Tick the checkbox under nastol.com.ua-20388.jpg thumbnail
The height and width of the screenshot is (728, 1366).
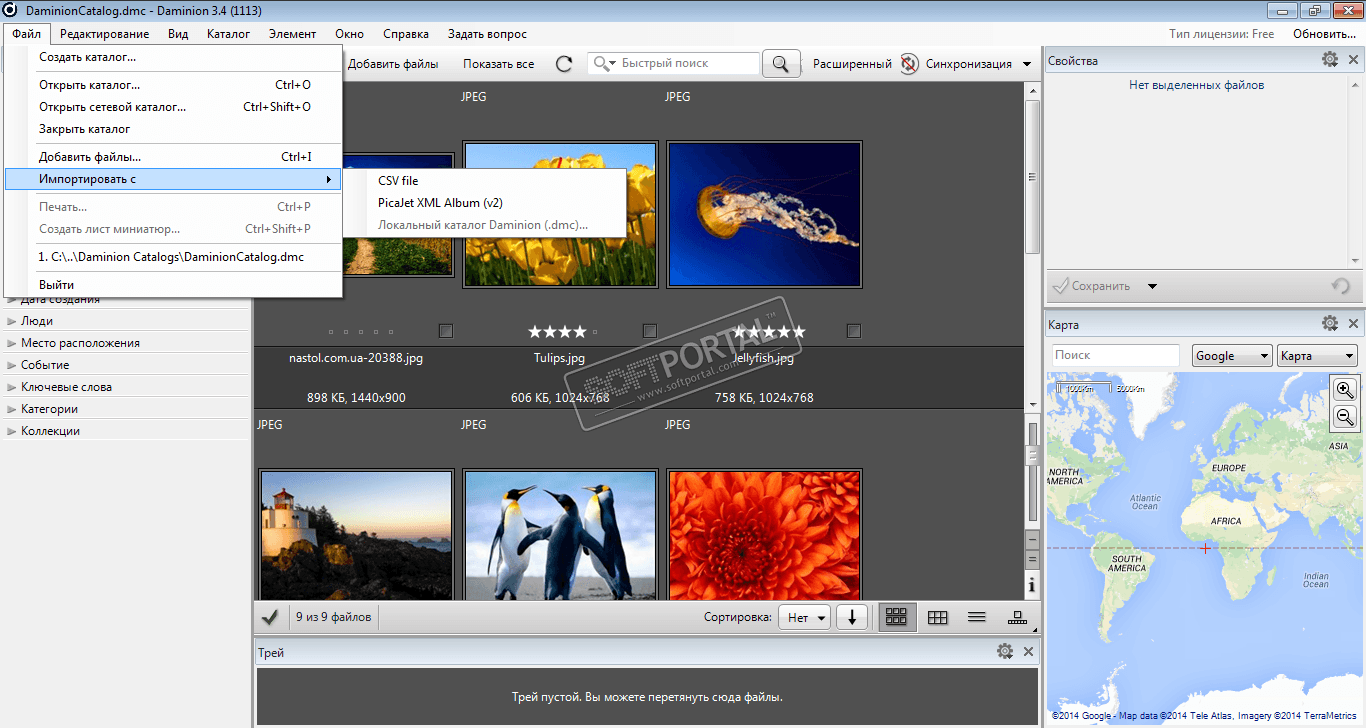coord(446,331)
